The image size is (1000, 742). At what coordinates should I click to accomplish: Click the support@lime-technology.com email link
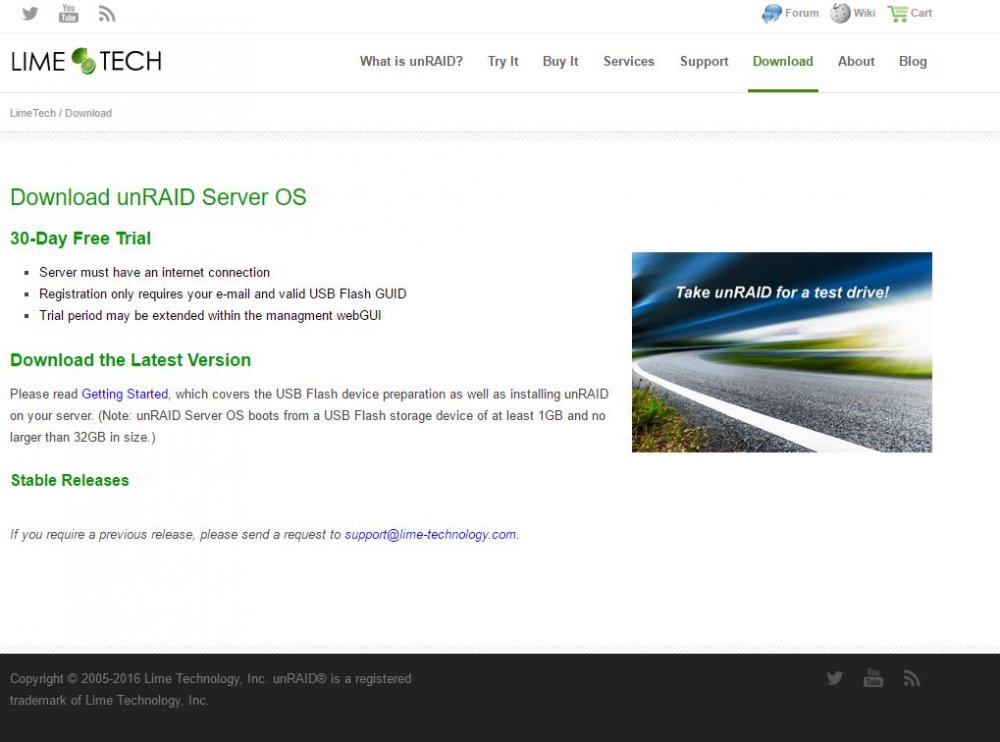coord(430,534)
